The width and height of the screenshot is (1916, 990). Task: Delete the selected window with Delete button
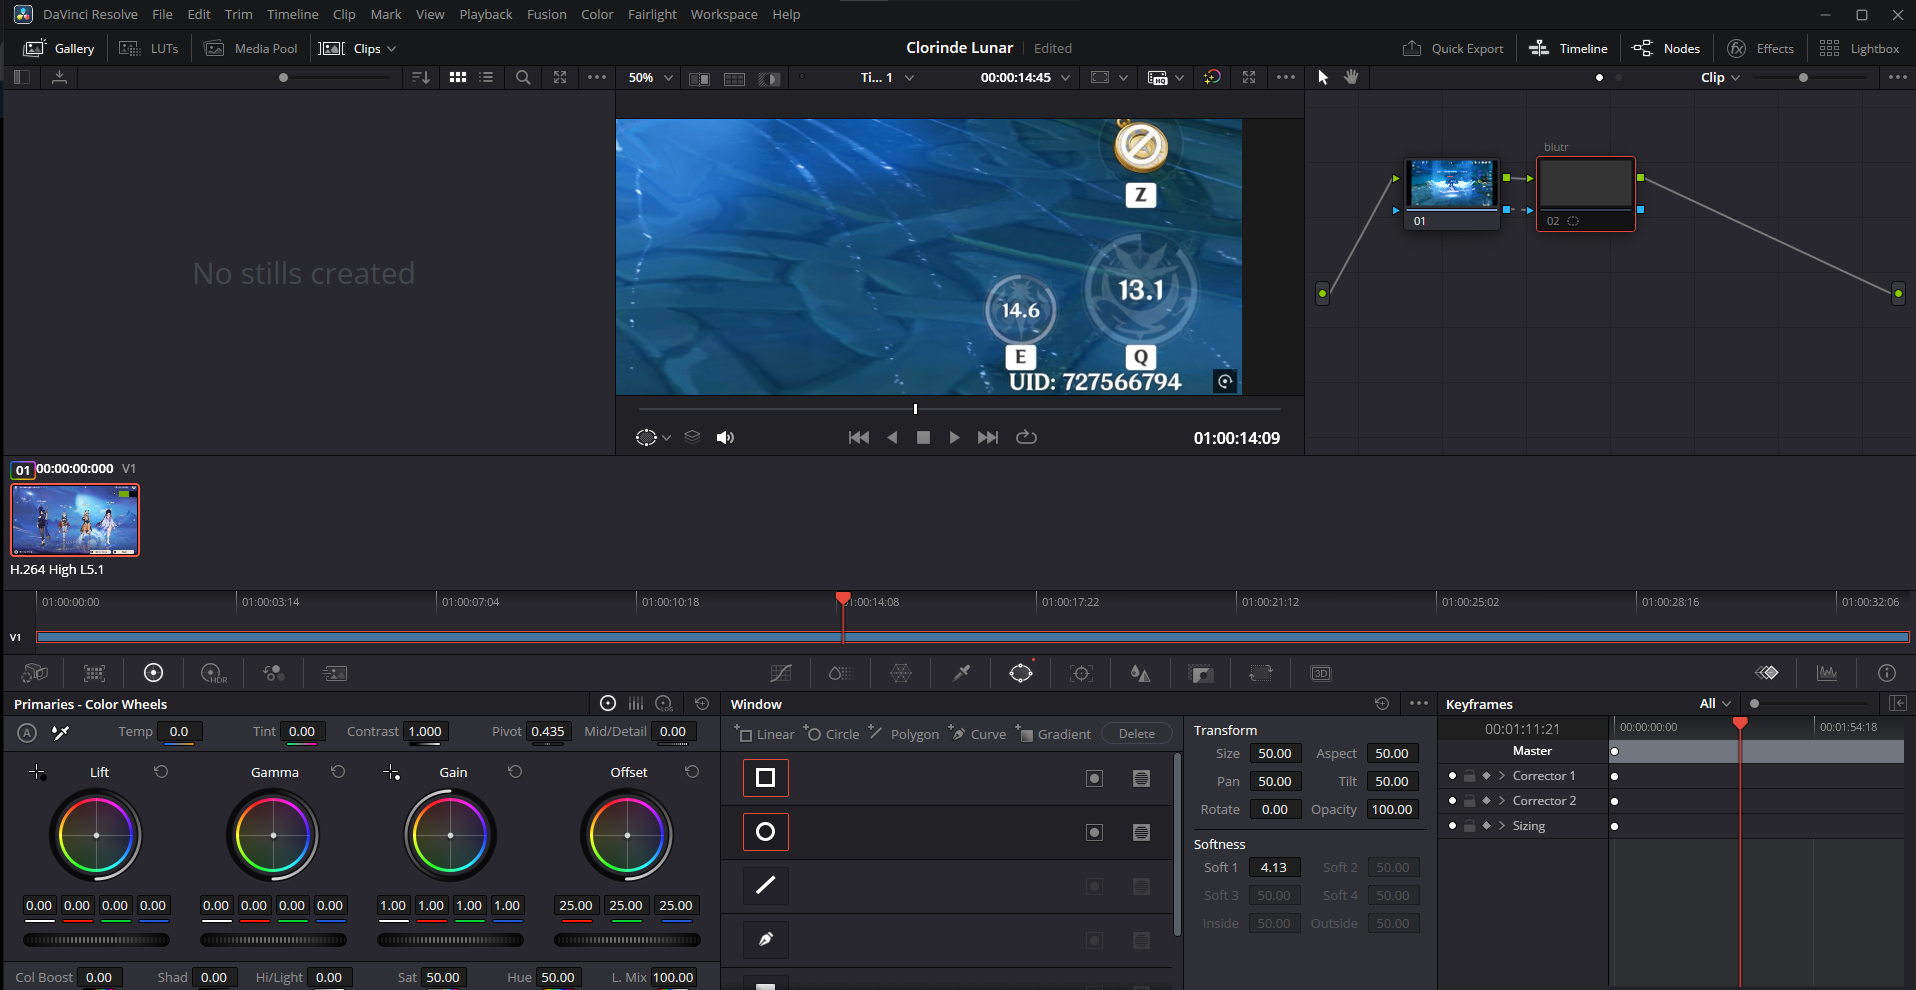[x=1136, y=734]
